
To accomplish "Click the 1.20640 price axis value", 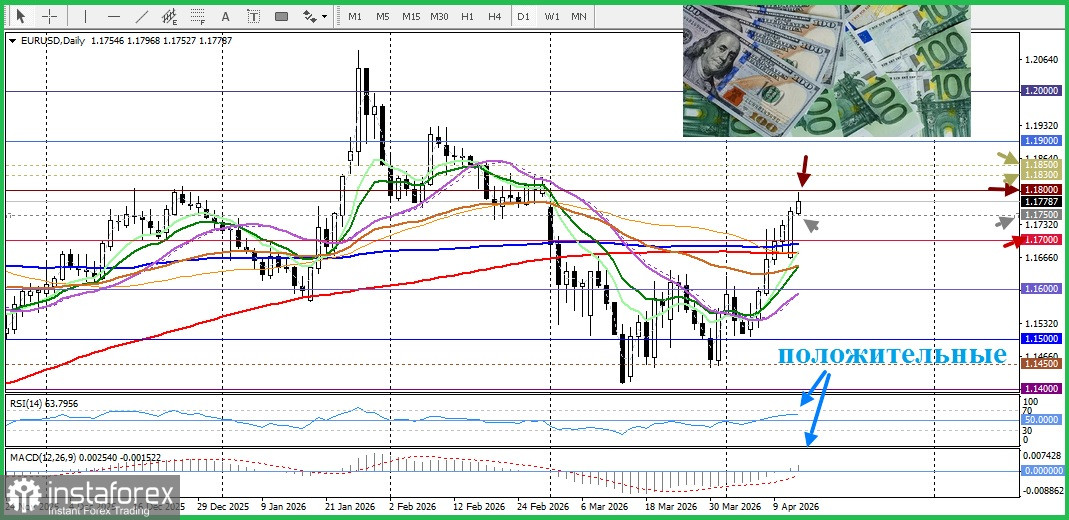I will tap(1042, 61).
